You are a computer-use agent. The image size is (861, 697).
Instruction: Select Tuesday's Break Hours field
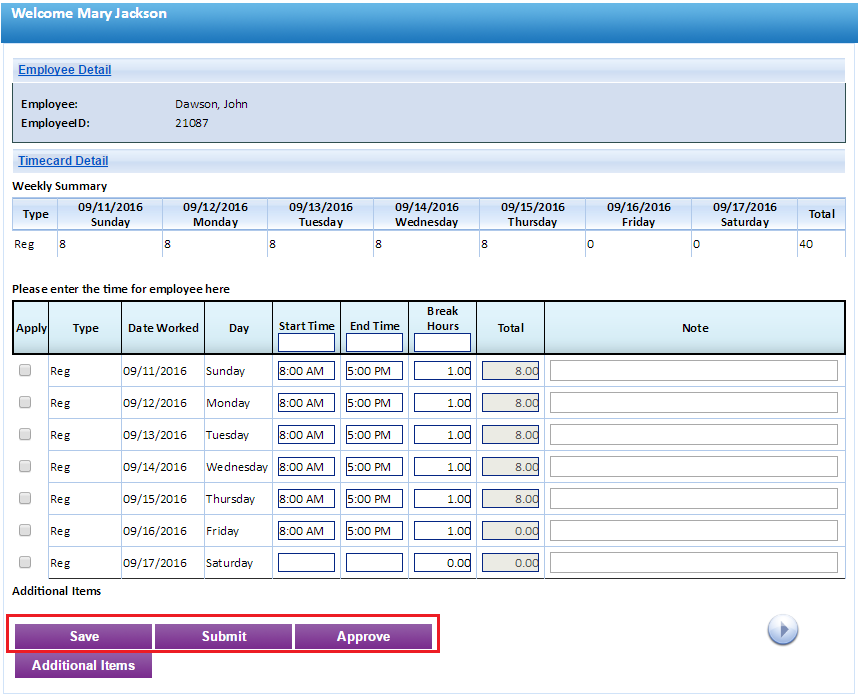(x=443, y=434)
